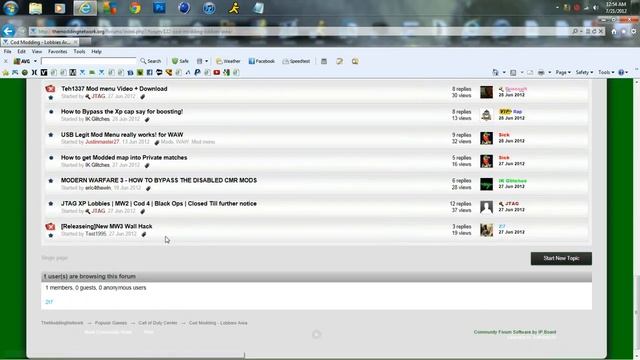Open the Edit menu
The width and height of the screenshot is (640, 360).
click(x=21, y=52)
